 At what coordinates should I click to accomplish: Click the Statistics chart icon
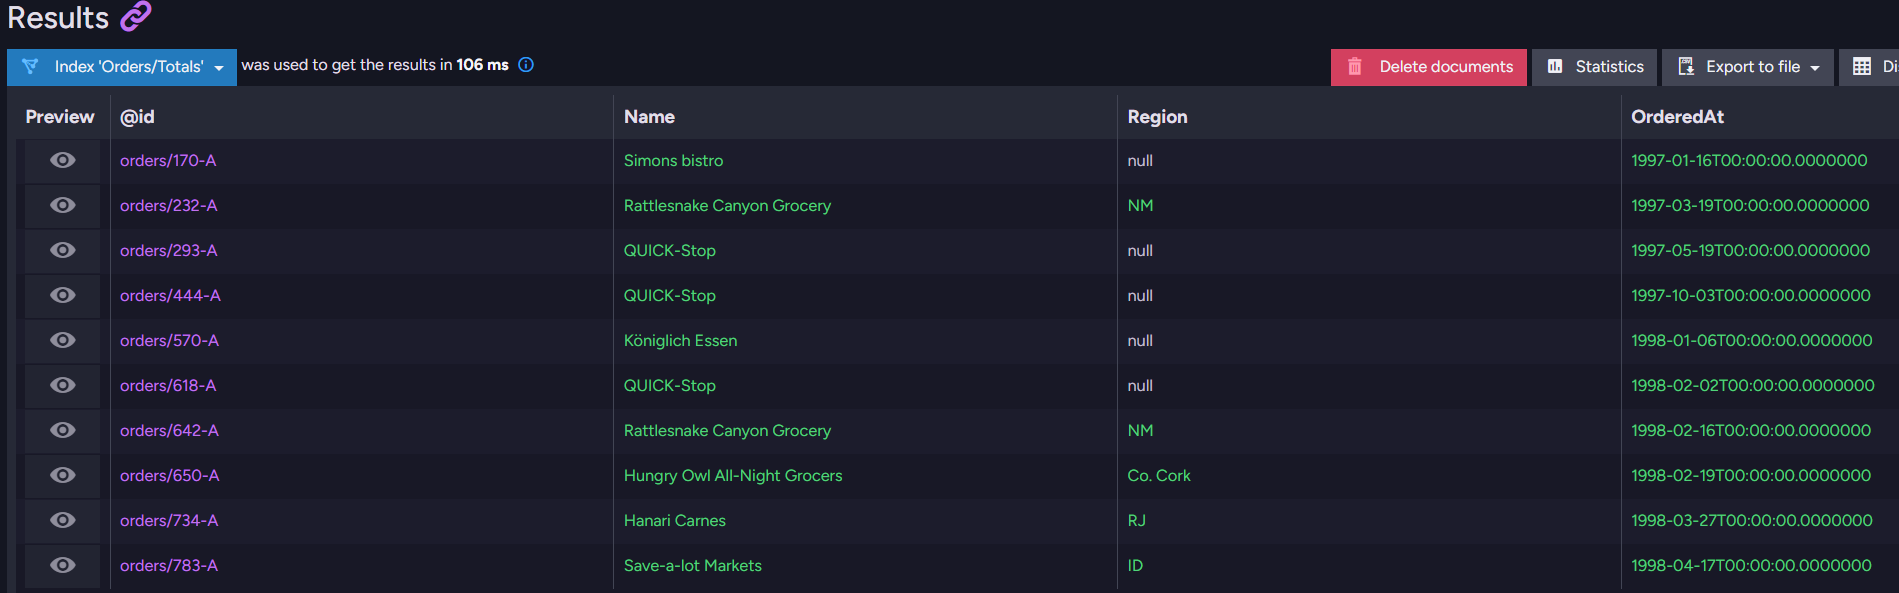(1555, 67)
